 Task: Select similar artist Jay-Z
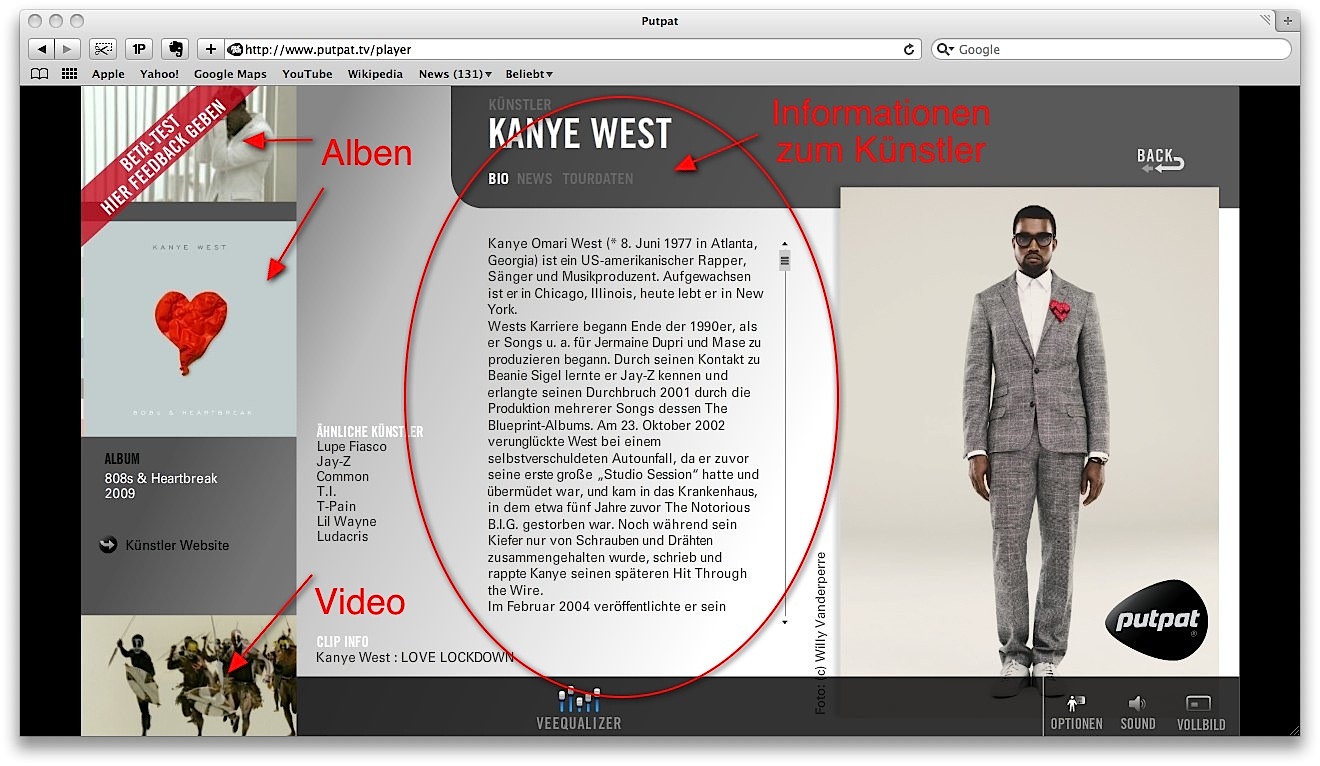[333, 461]
